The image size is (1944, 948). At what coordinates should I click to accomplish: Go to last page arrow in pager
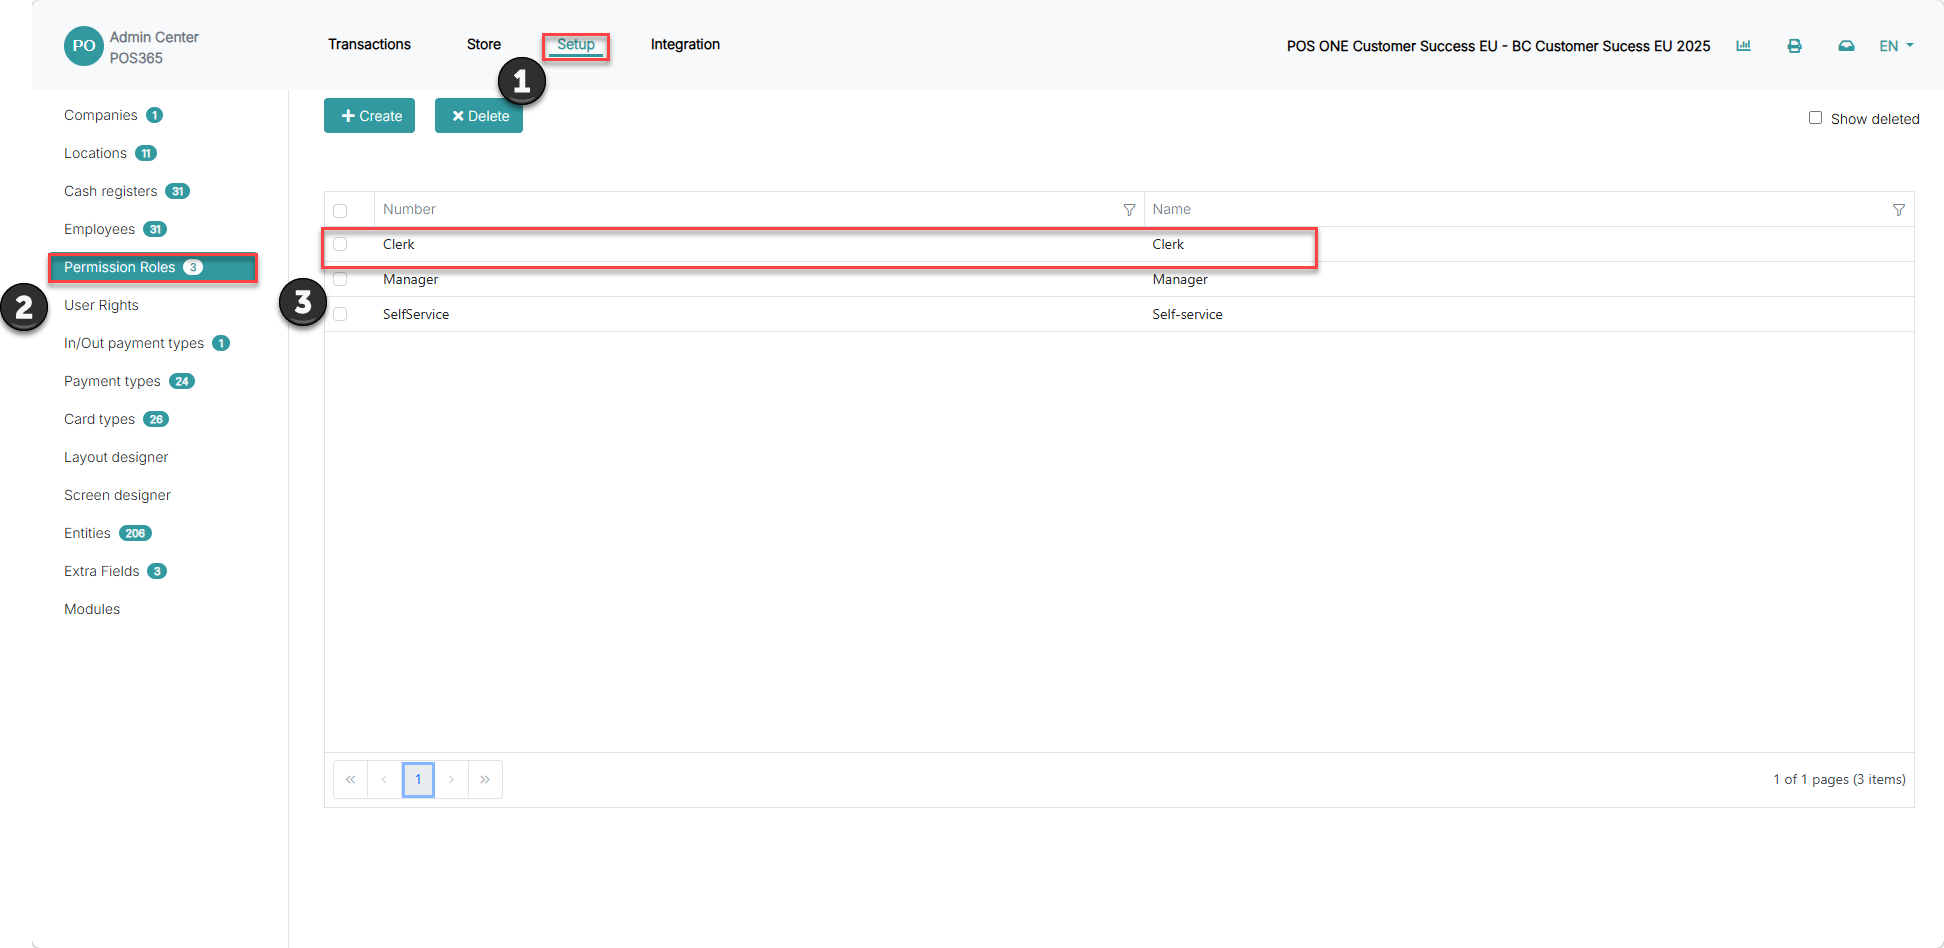pos(485,779)
